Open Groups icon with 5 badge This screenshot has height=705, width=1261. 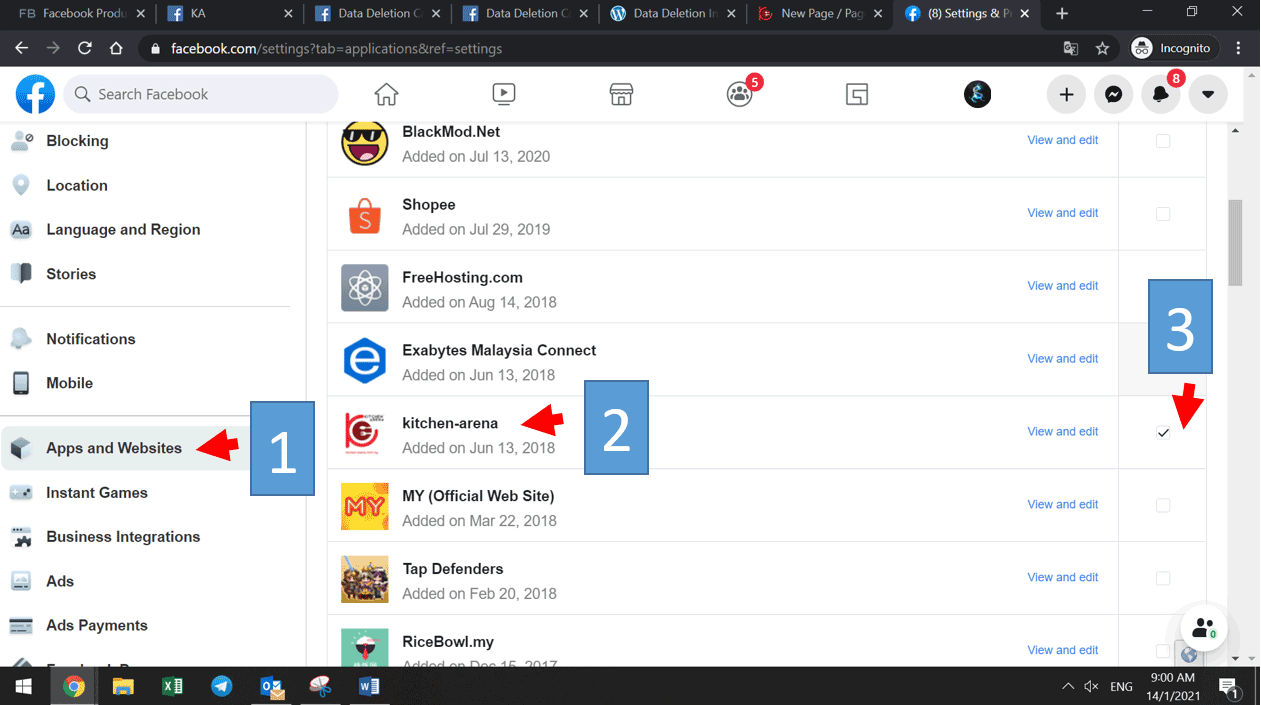tap(740, 94)
